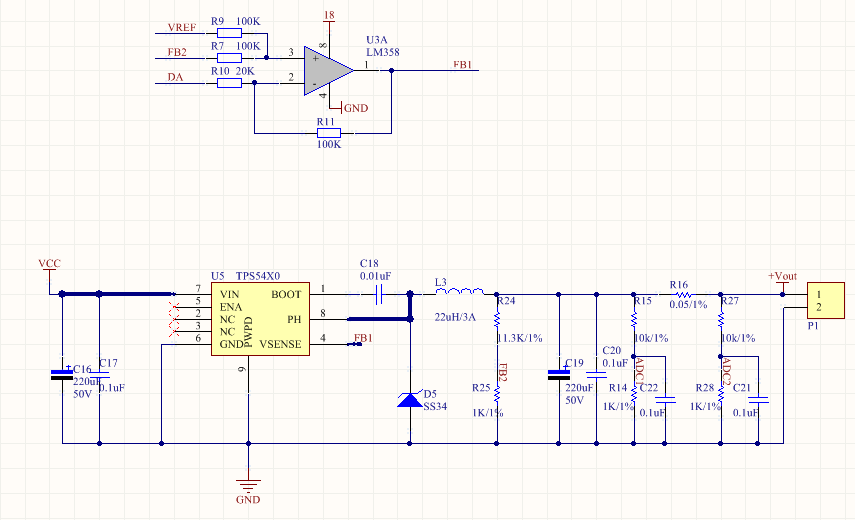Viewport: 855px width, 520px height.
Task: Click the +Vout power port symbol
Action: 782,280
